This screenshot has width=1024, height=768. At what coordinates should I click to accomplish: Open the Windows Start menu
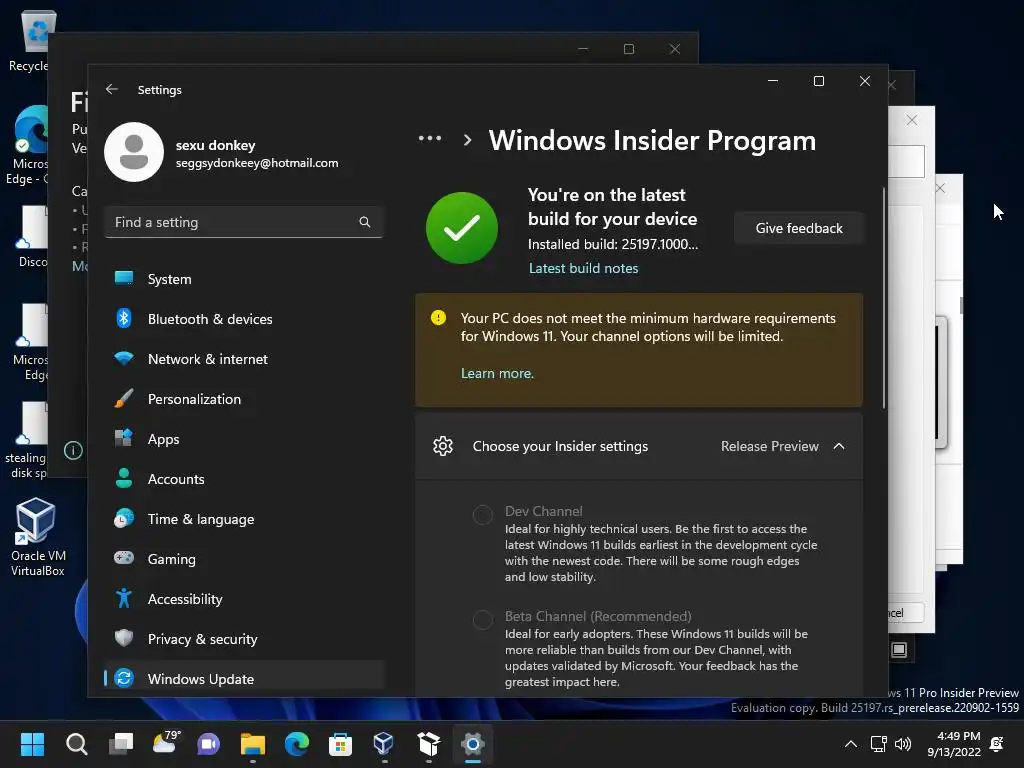(32, 744)
